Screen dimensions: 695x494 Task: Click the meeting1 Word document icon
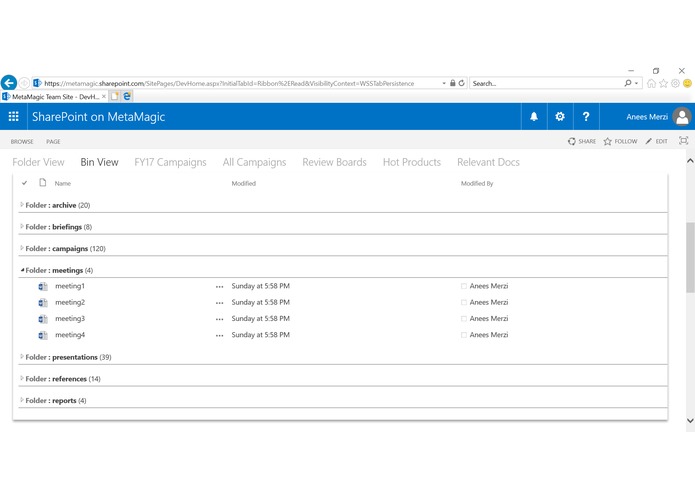click(43, 287)
